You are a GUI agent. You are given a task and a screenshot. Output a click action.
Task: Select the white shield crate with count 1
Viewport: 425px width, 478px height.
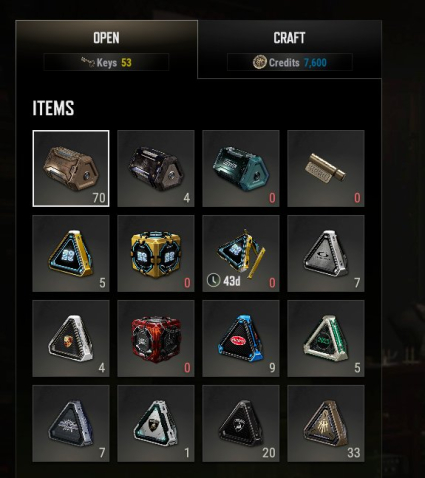pos(156,423)
